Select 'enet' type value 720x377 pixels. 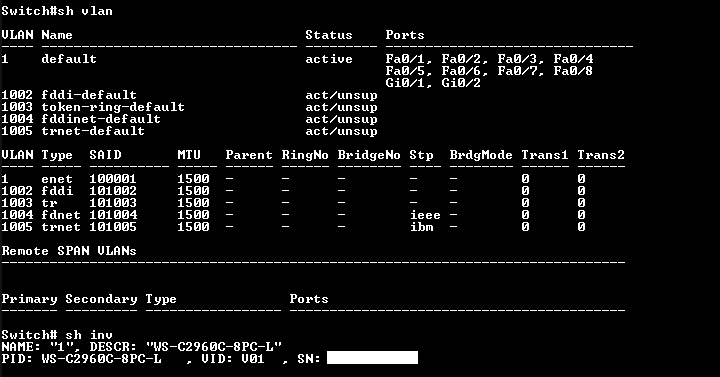57,179
